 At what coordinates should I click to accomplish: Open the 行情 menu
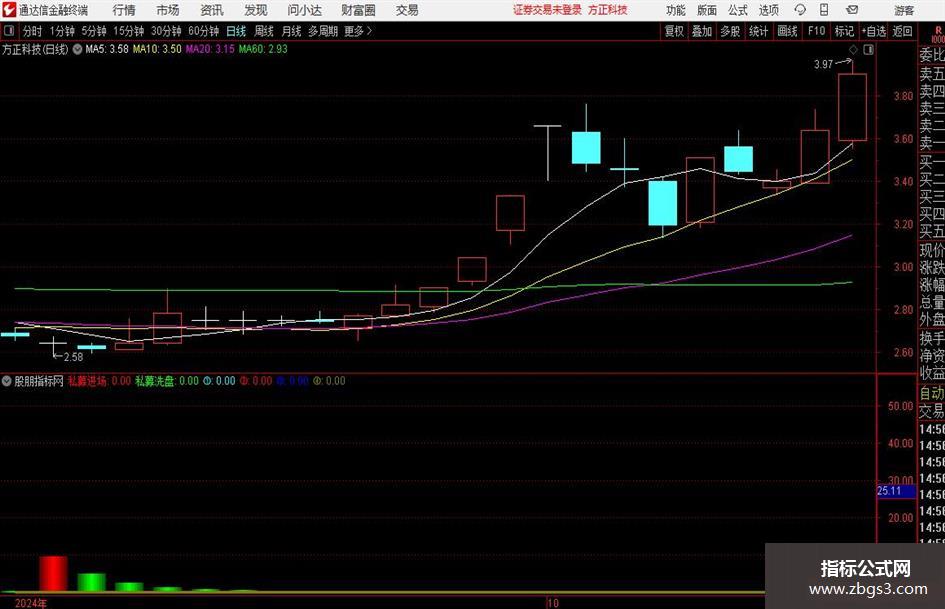[124, 10]
